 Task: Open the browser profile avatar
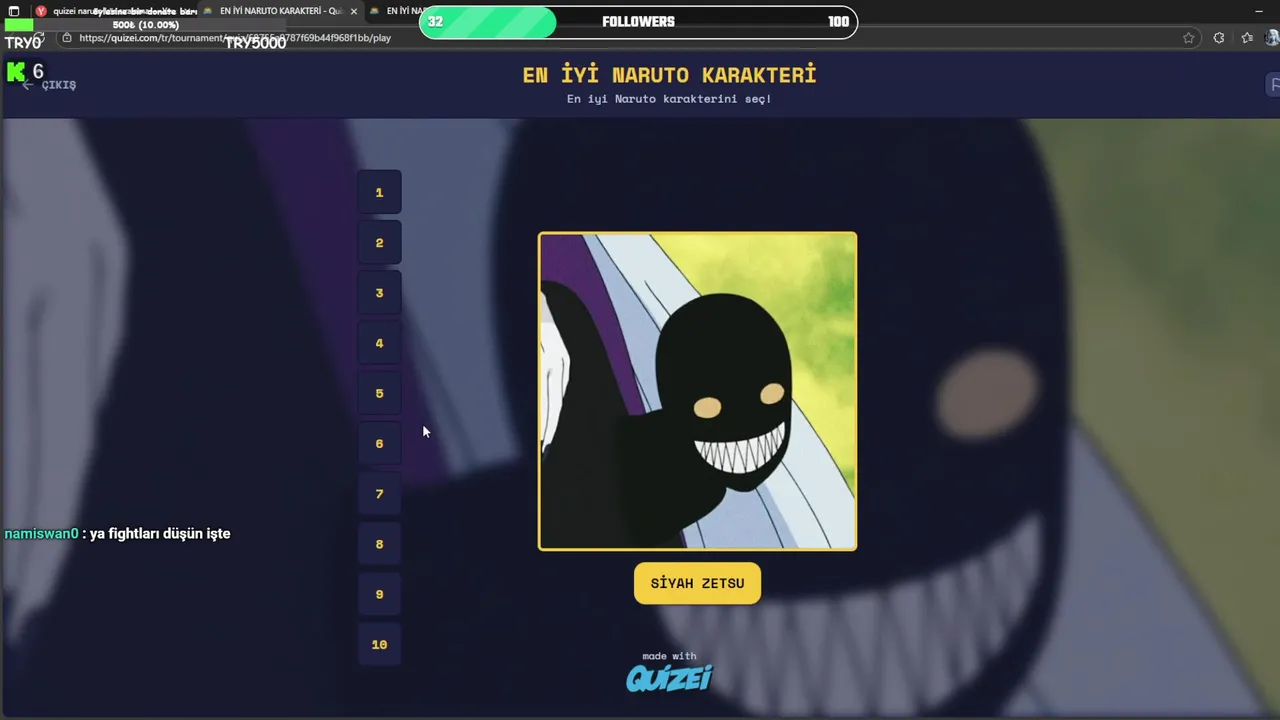pos(1272,38)
